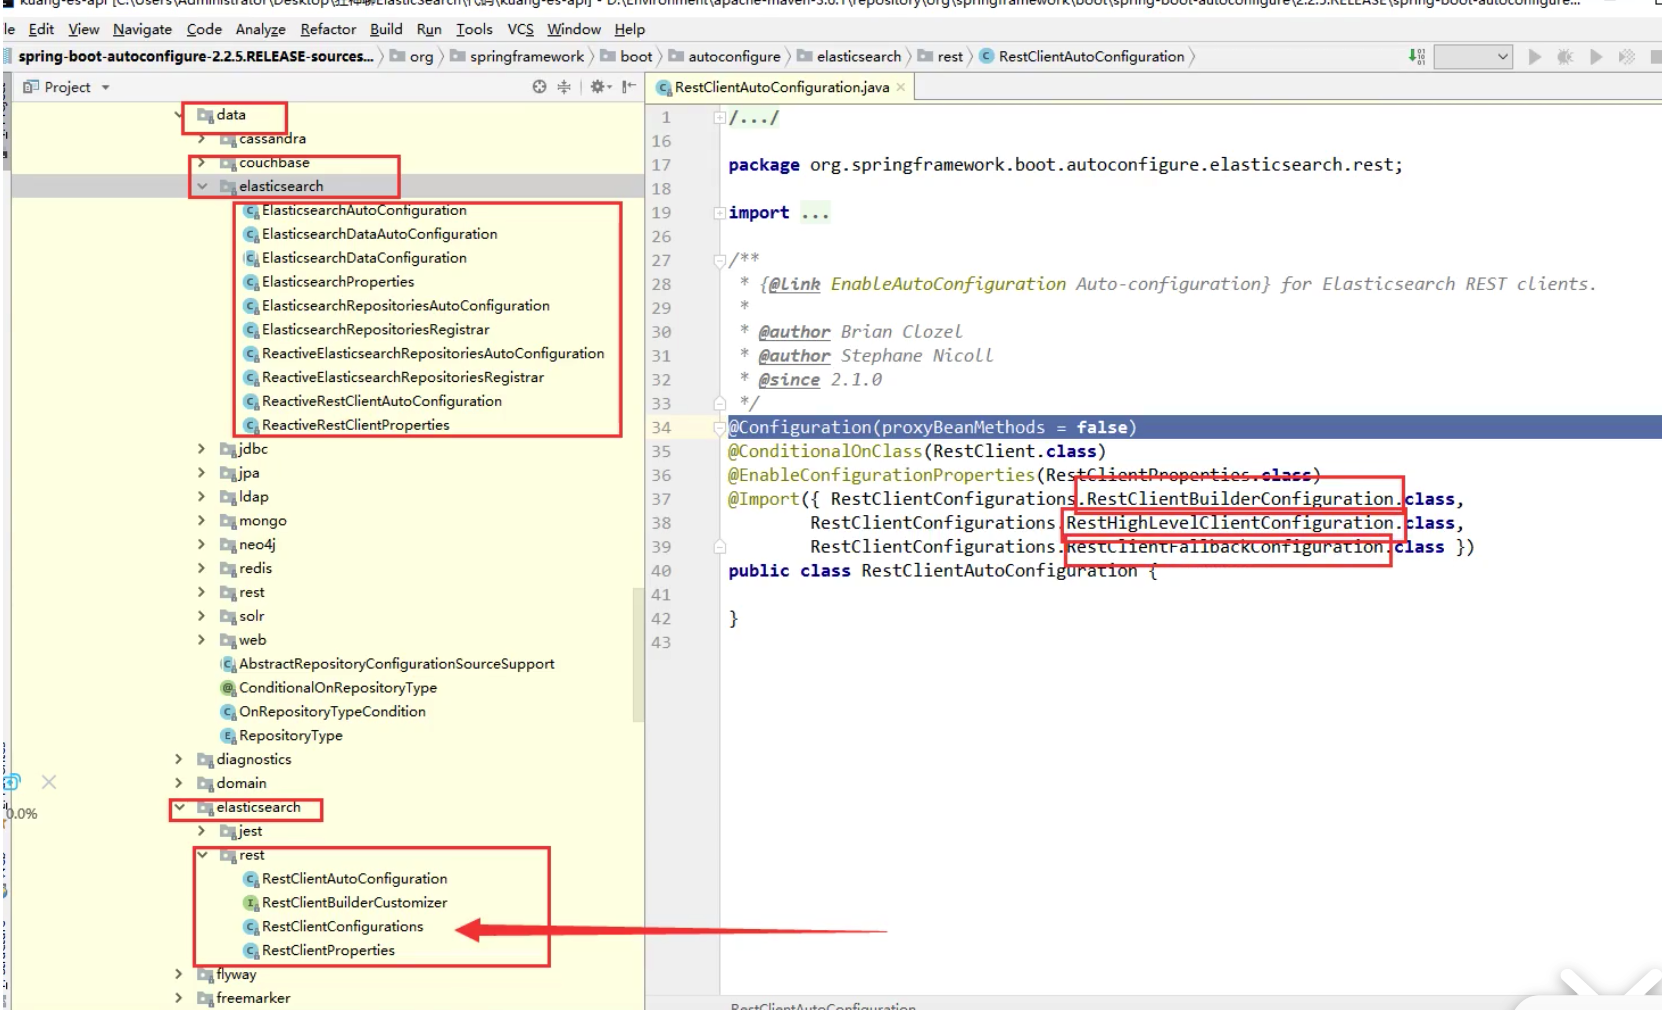Image resolution: width=1662 pixels, height=1020 pixels.
Task: Open the Window menu
Action: tap(574, 29)
